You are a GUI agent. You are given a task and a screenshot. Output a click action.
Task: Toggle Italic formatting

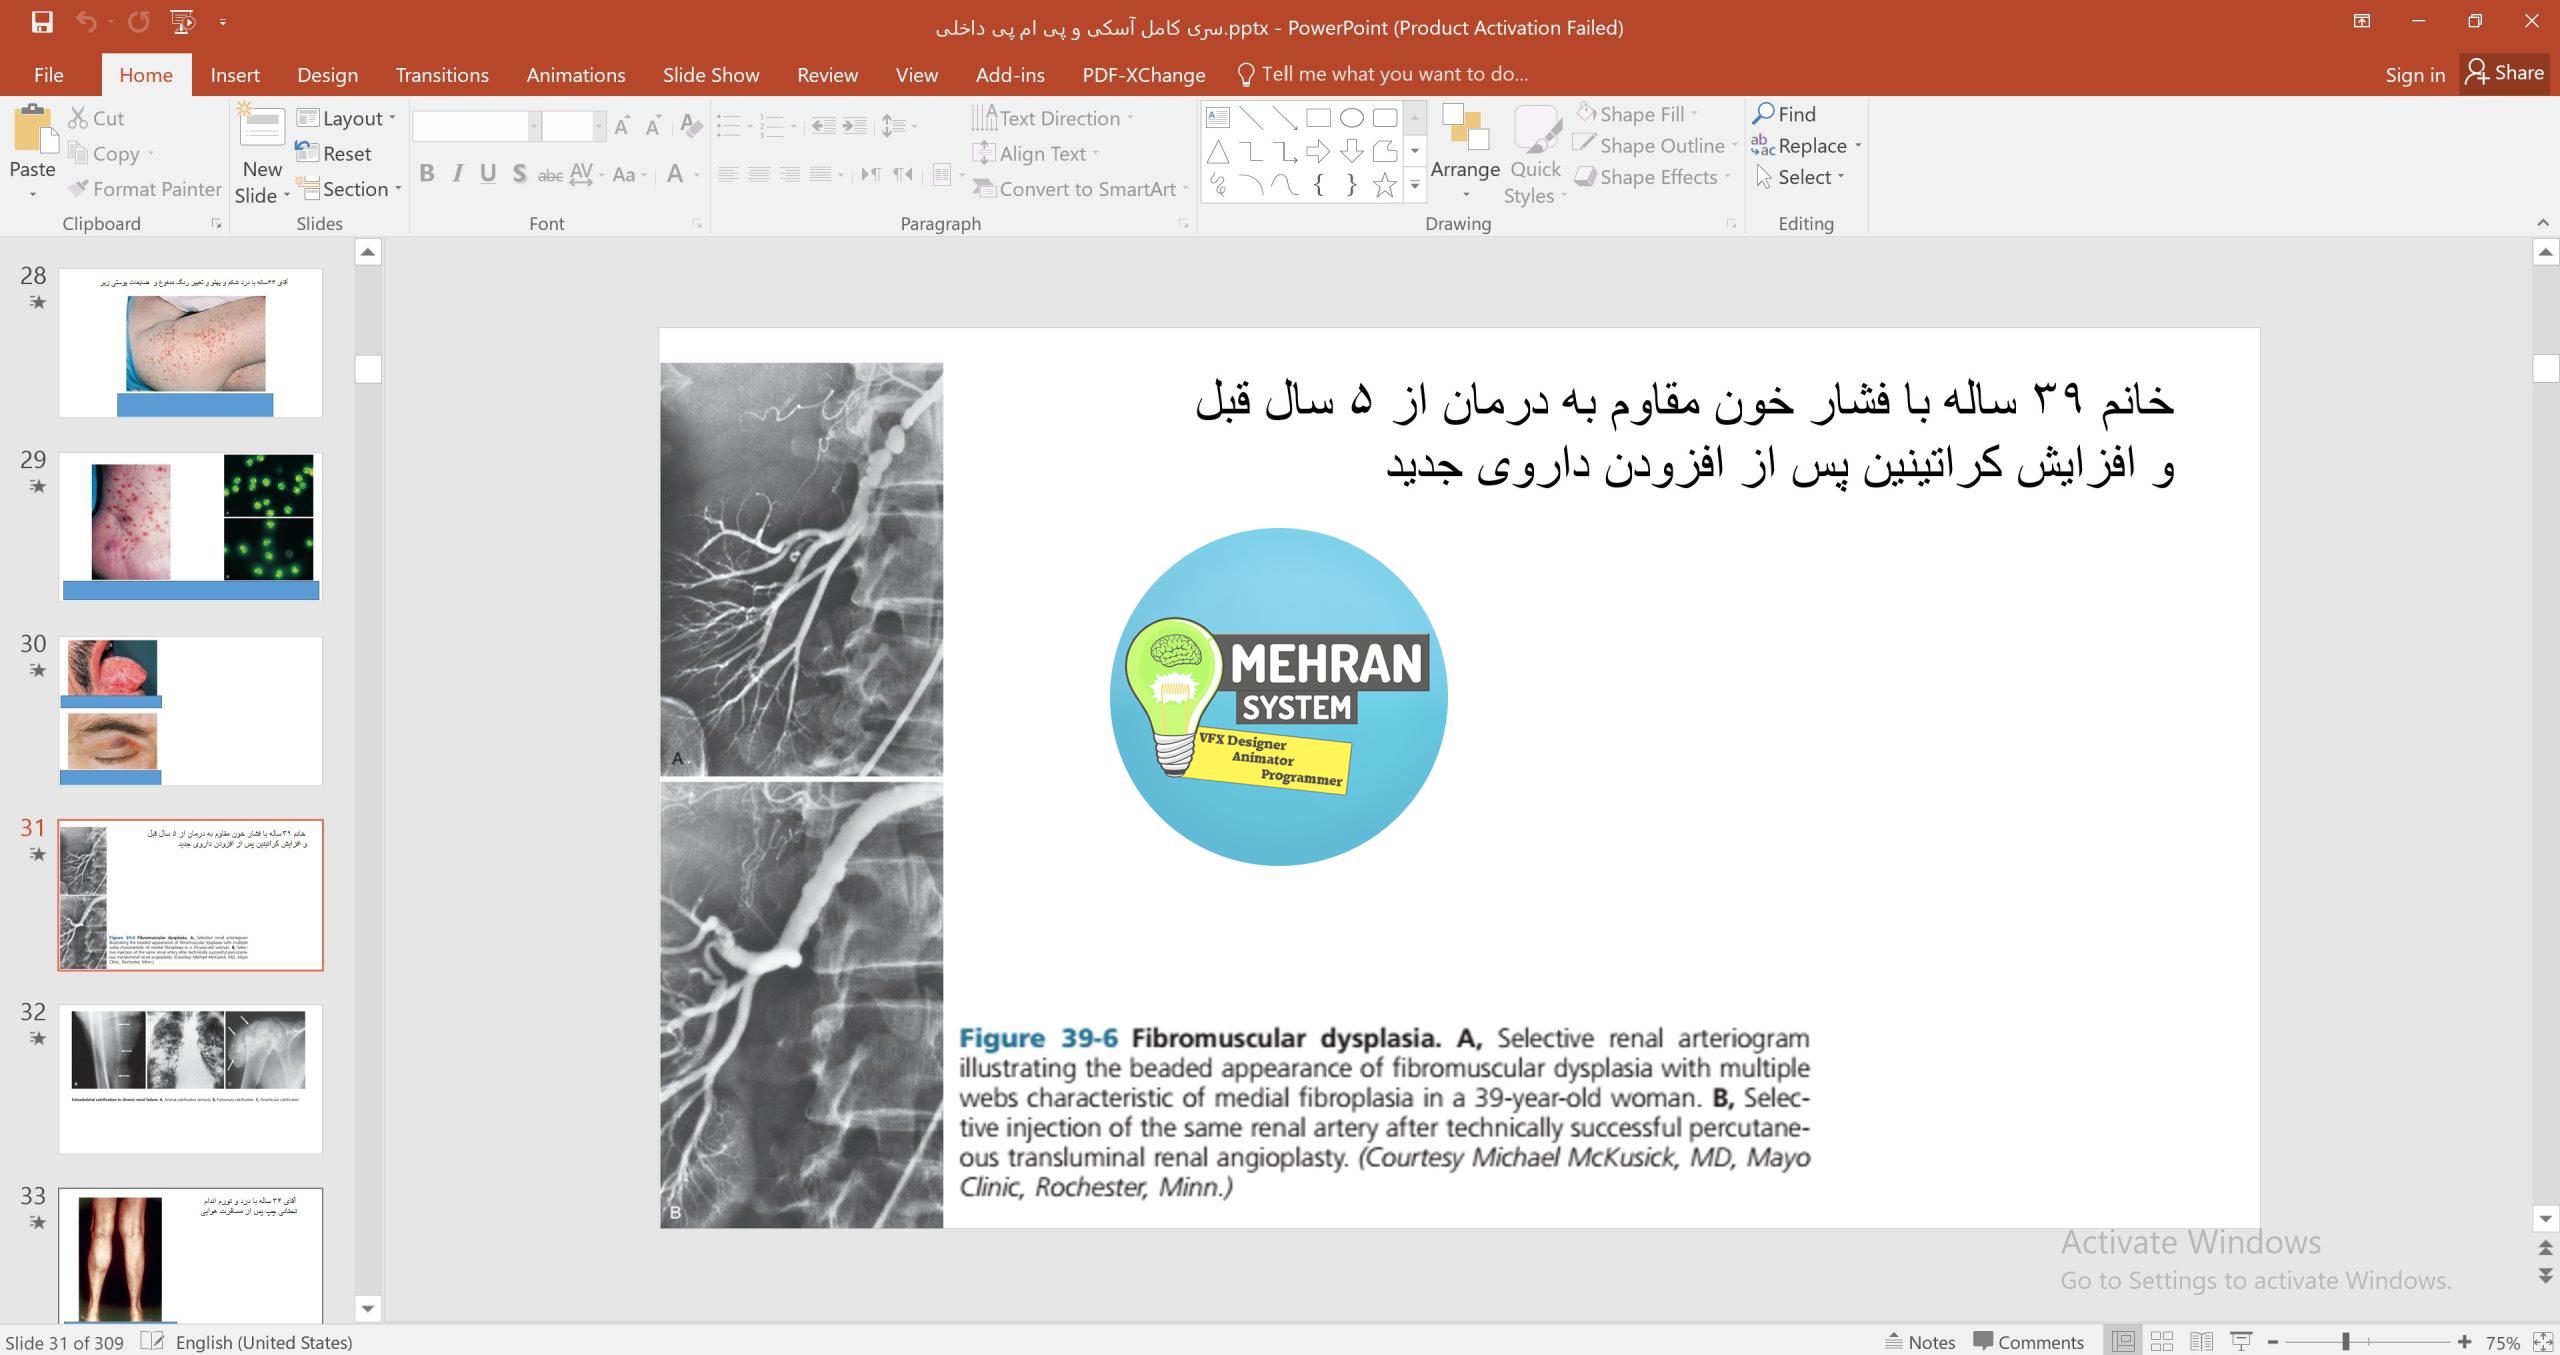point(457,174)
